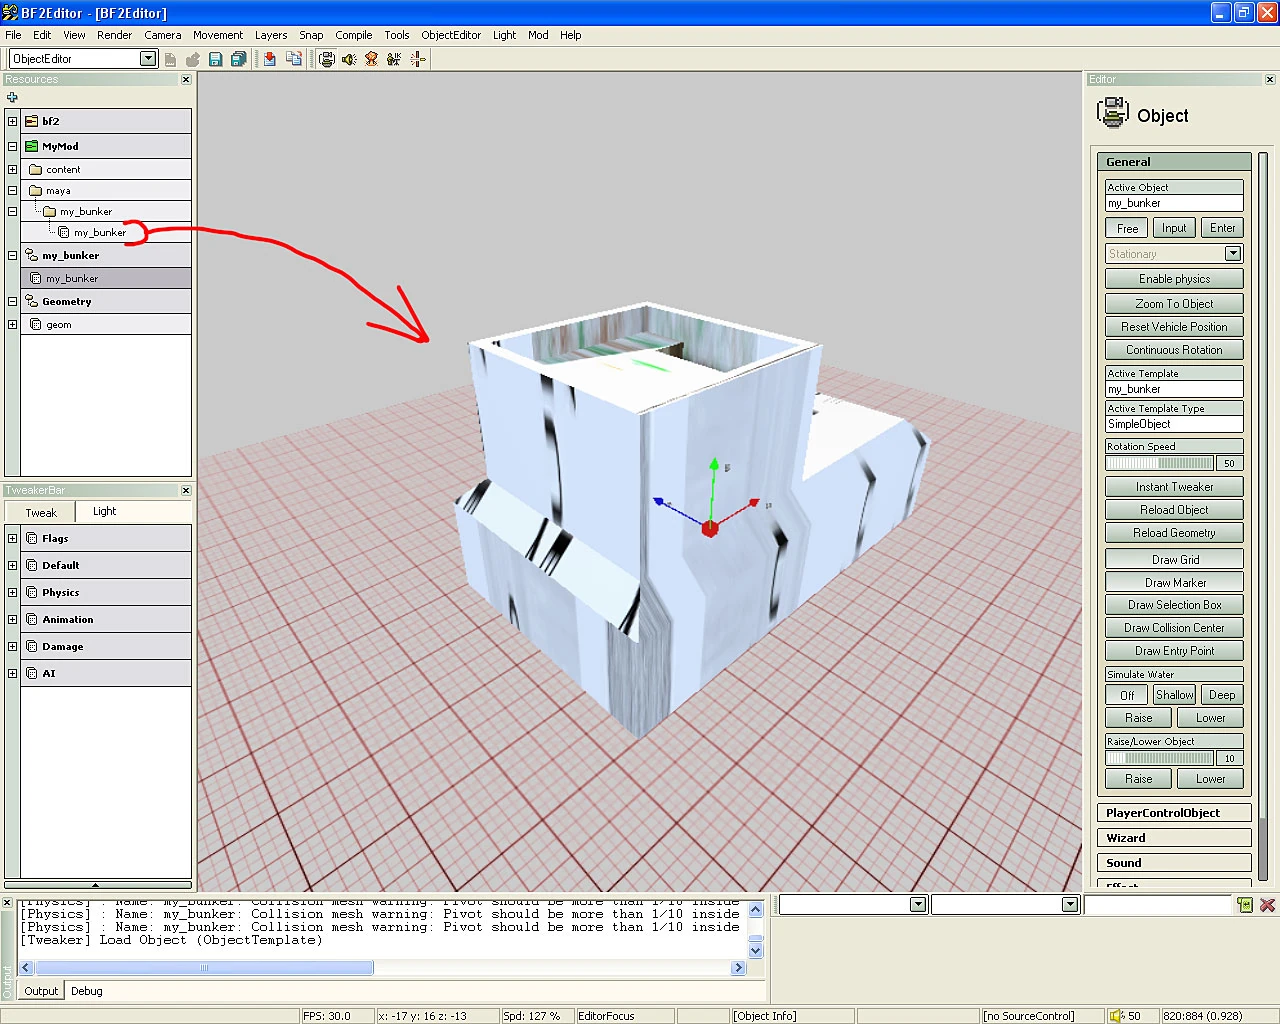The height and width of the screenshot is (1024, 1280).
Task: Click the single floppy disk save icon
Action: pyautogui.click(x=215, y=59)
